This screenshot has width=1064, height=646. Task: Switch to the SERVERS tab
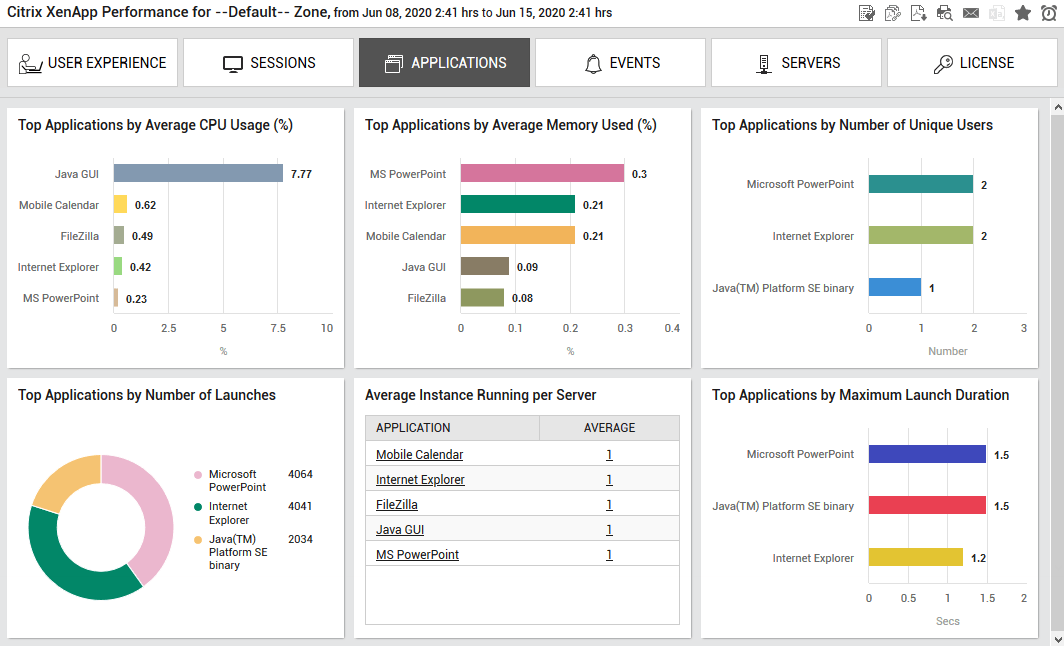click(x=796, y=62)
